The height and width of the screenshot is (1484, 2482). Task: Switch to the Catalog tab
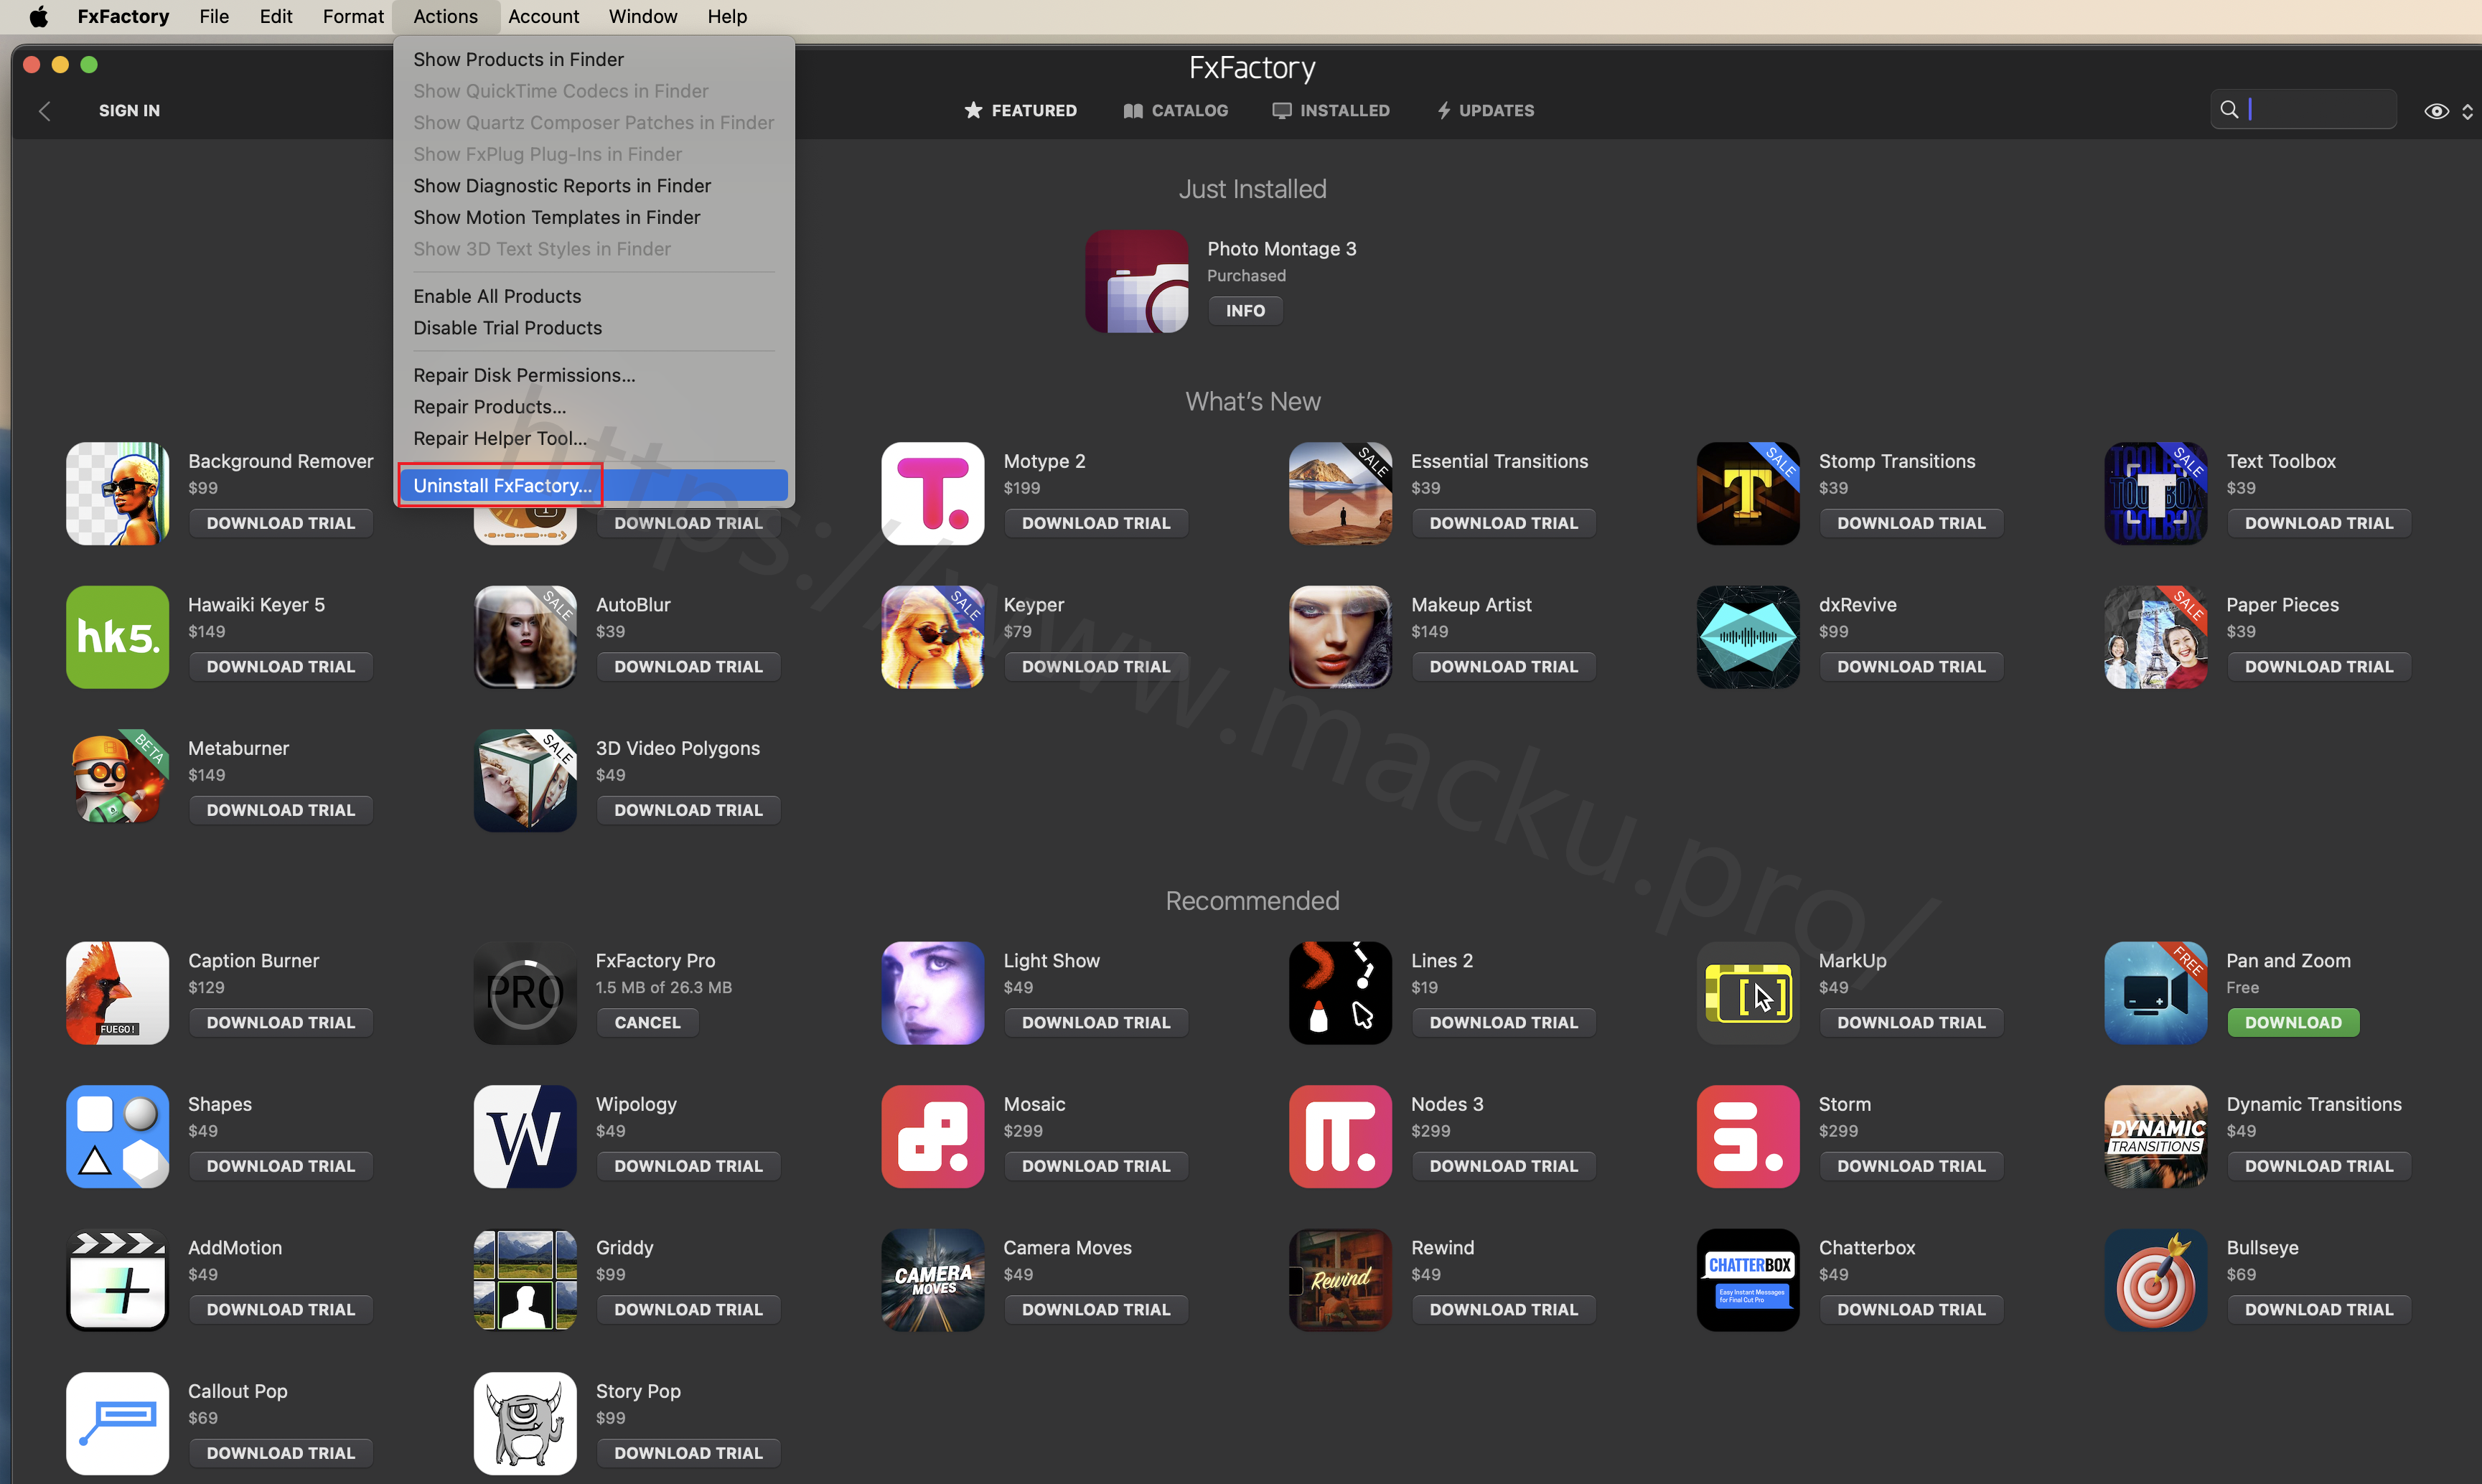click(x=1175, y=110)
